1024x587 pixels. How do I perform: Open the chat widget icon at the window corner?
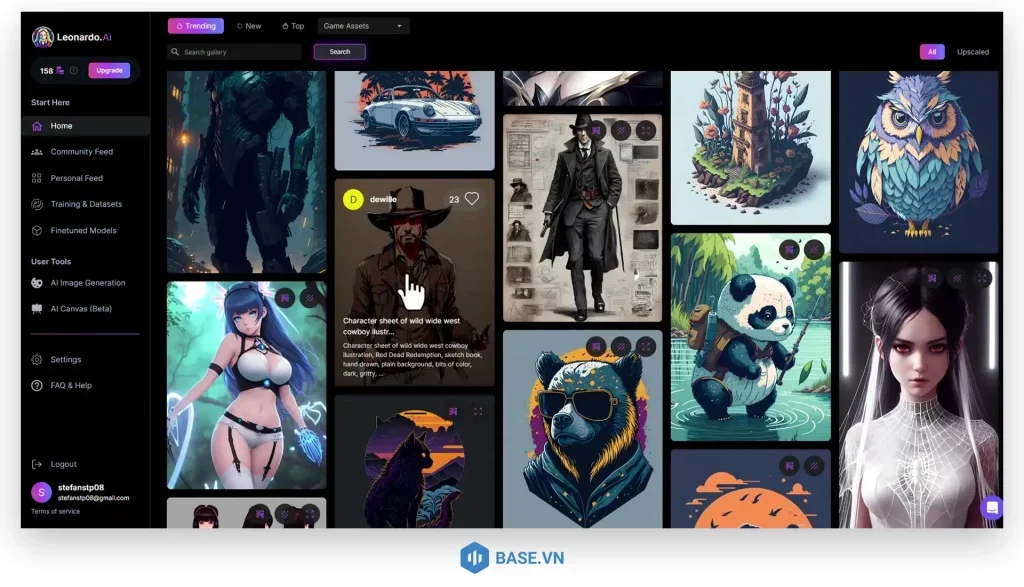click(992, 507)
